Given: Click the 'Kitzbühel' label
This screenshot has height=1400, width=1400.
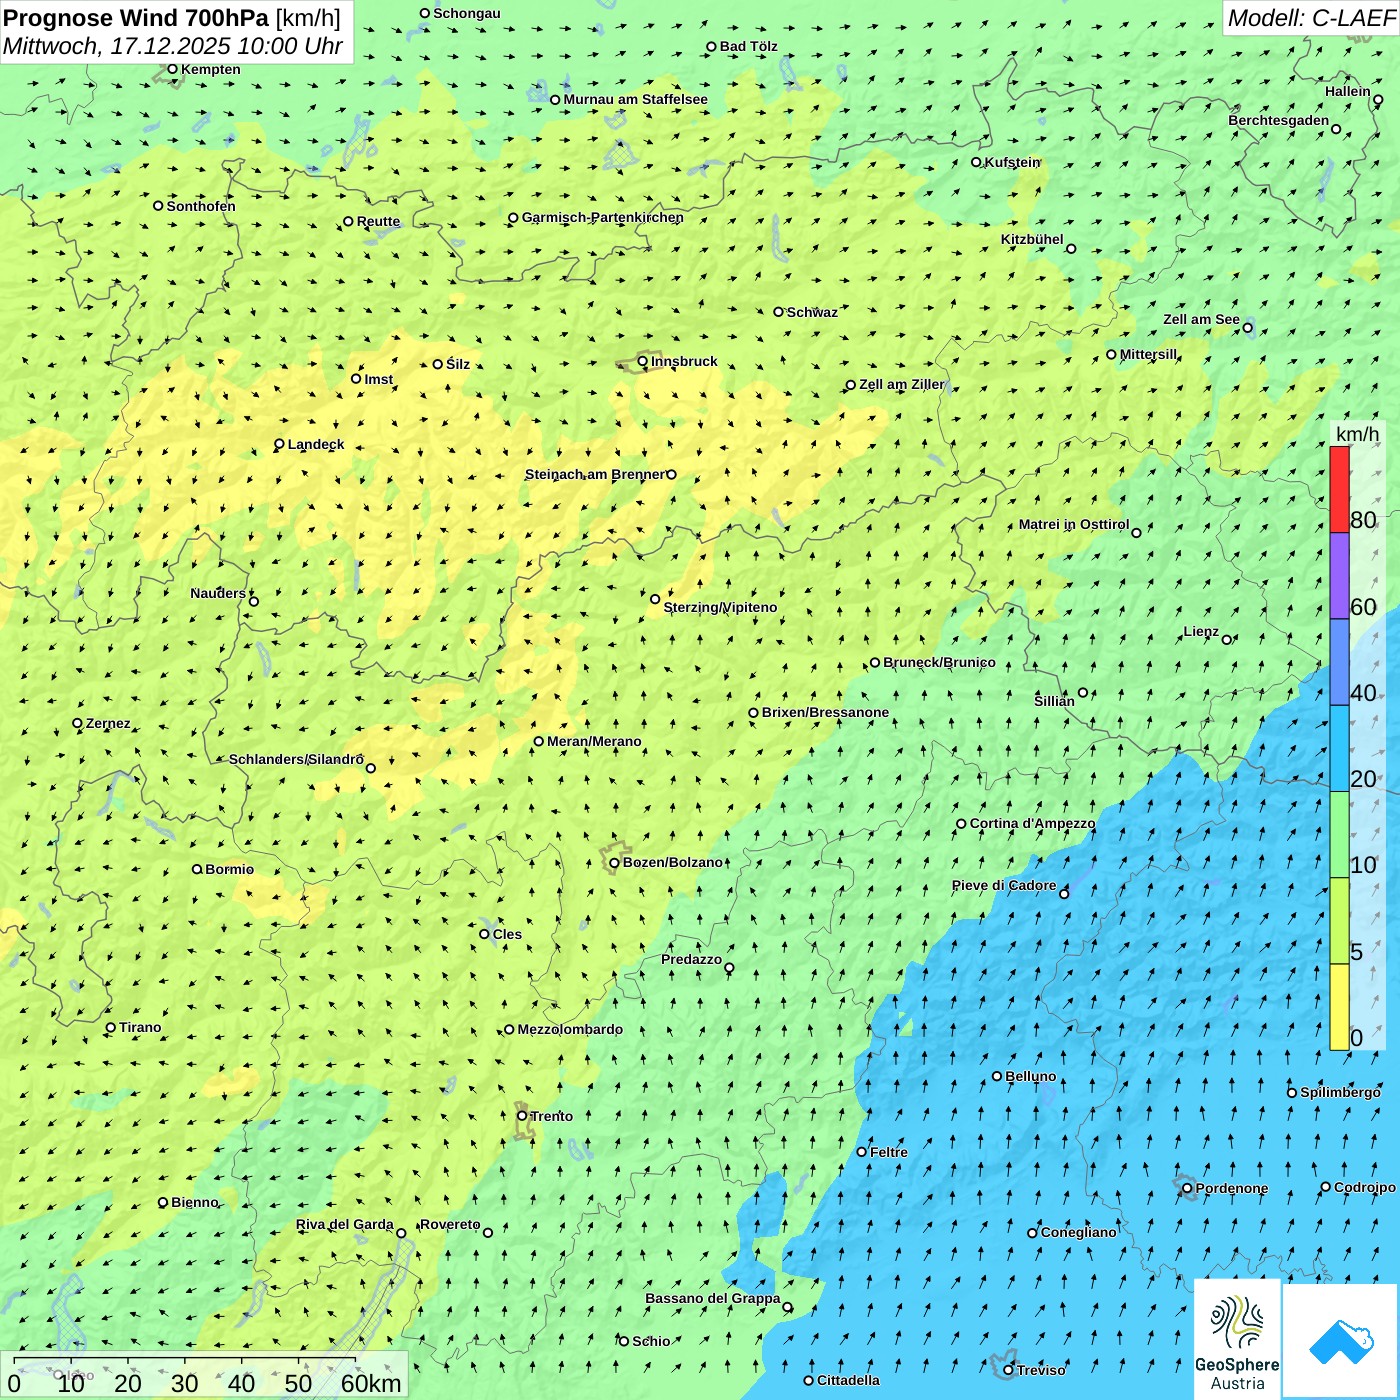Looking at the screenshot, I should (1032, 239).
